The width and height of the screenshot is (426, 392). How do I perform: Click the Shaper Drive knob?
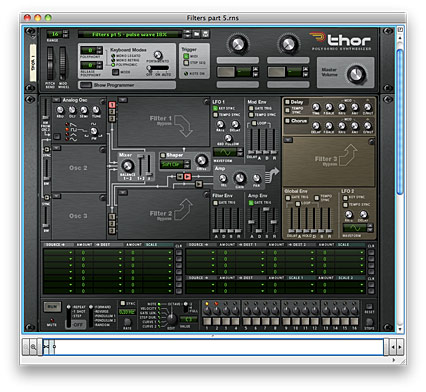201,161
